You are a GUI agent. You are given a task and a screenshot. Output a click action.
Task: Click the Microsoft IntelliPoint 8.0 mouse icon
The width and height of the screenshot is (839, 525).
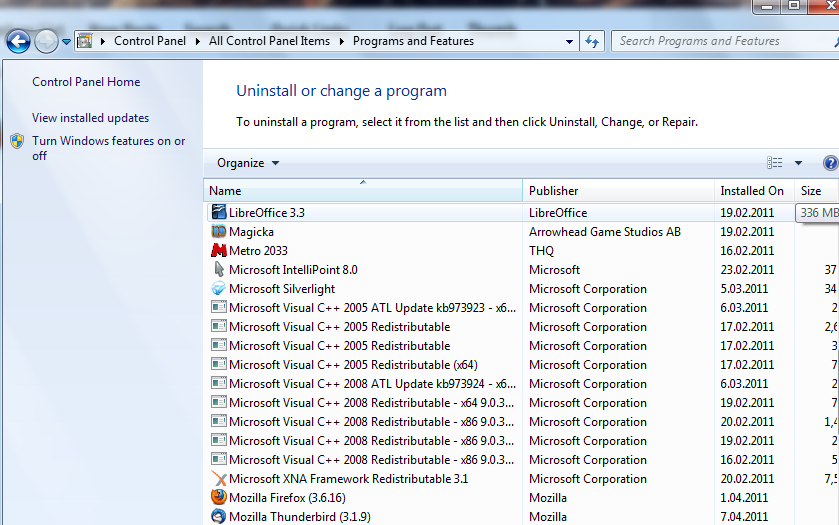click(x=218, y=269)
